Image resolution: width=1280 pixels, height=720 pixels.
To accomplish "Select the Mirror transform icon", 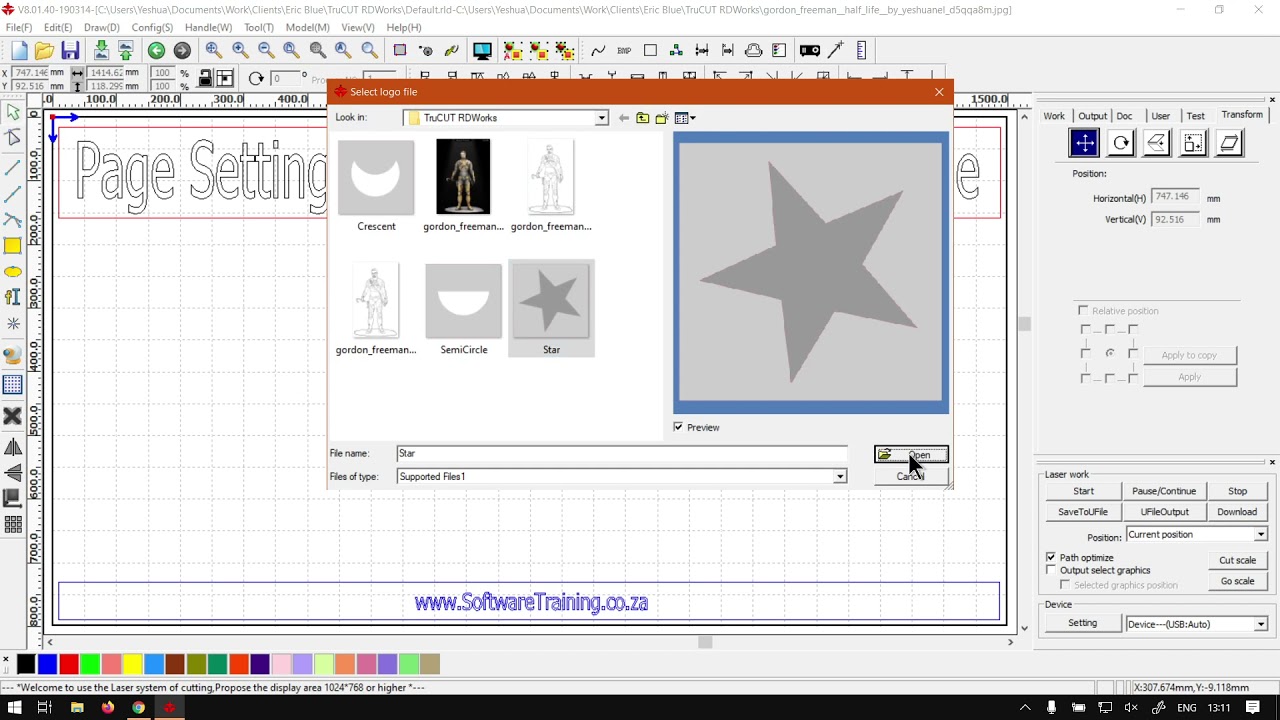I will click(x=1157, y=143).
